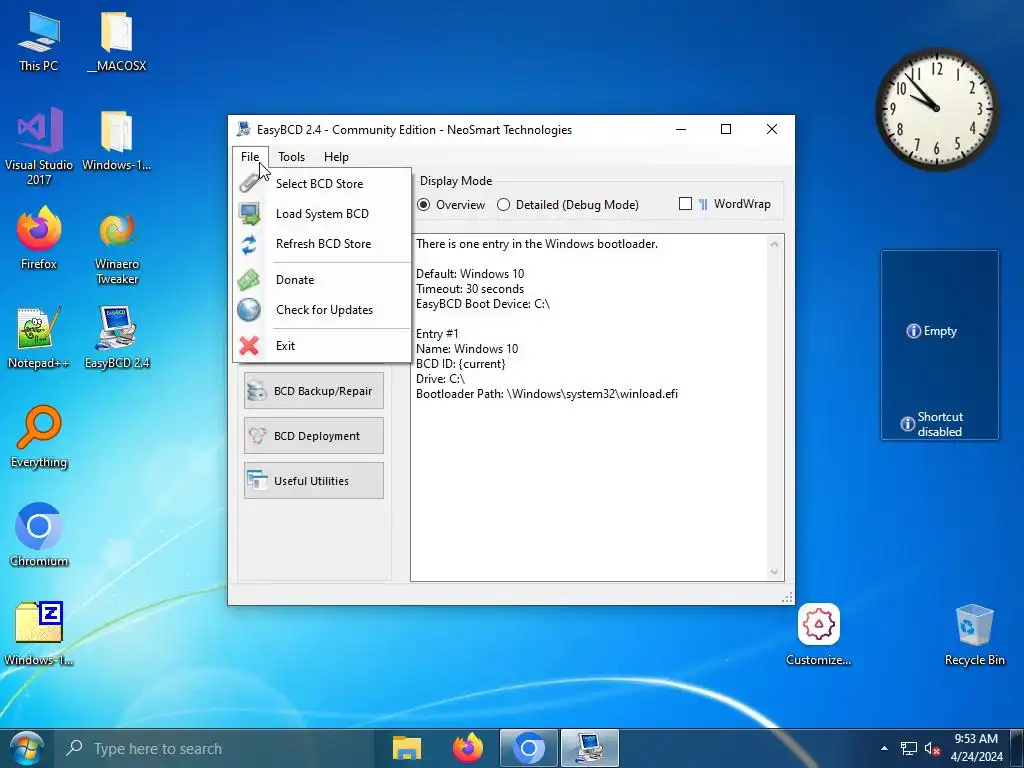The width and height of the screenshot is (1024, 768).
Task: Select the Windows-1... folder on desktop
Action: (x=117, y=140)
